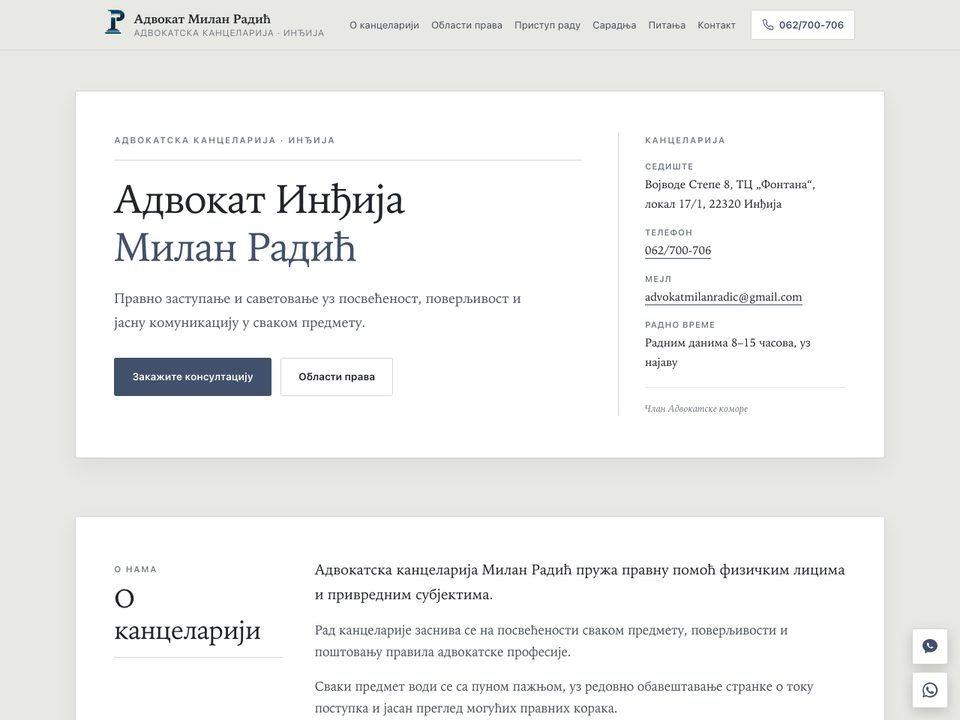Viewport: 960px width, 720px height.
Task: Click the outlined 'Области права' hero button
Action: click(x=337, y=377)
